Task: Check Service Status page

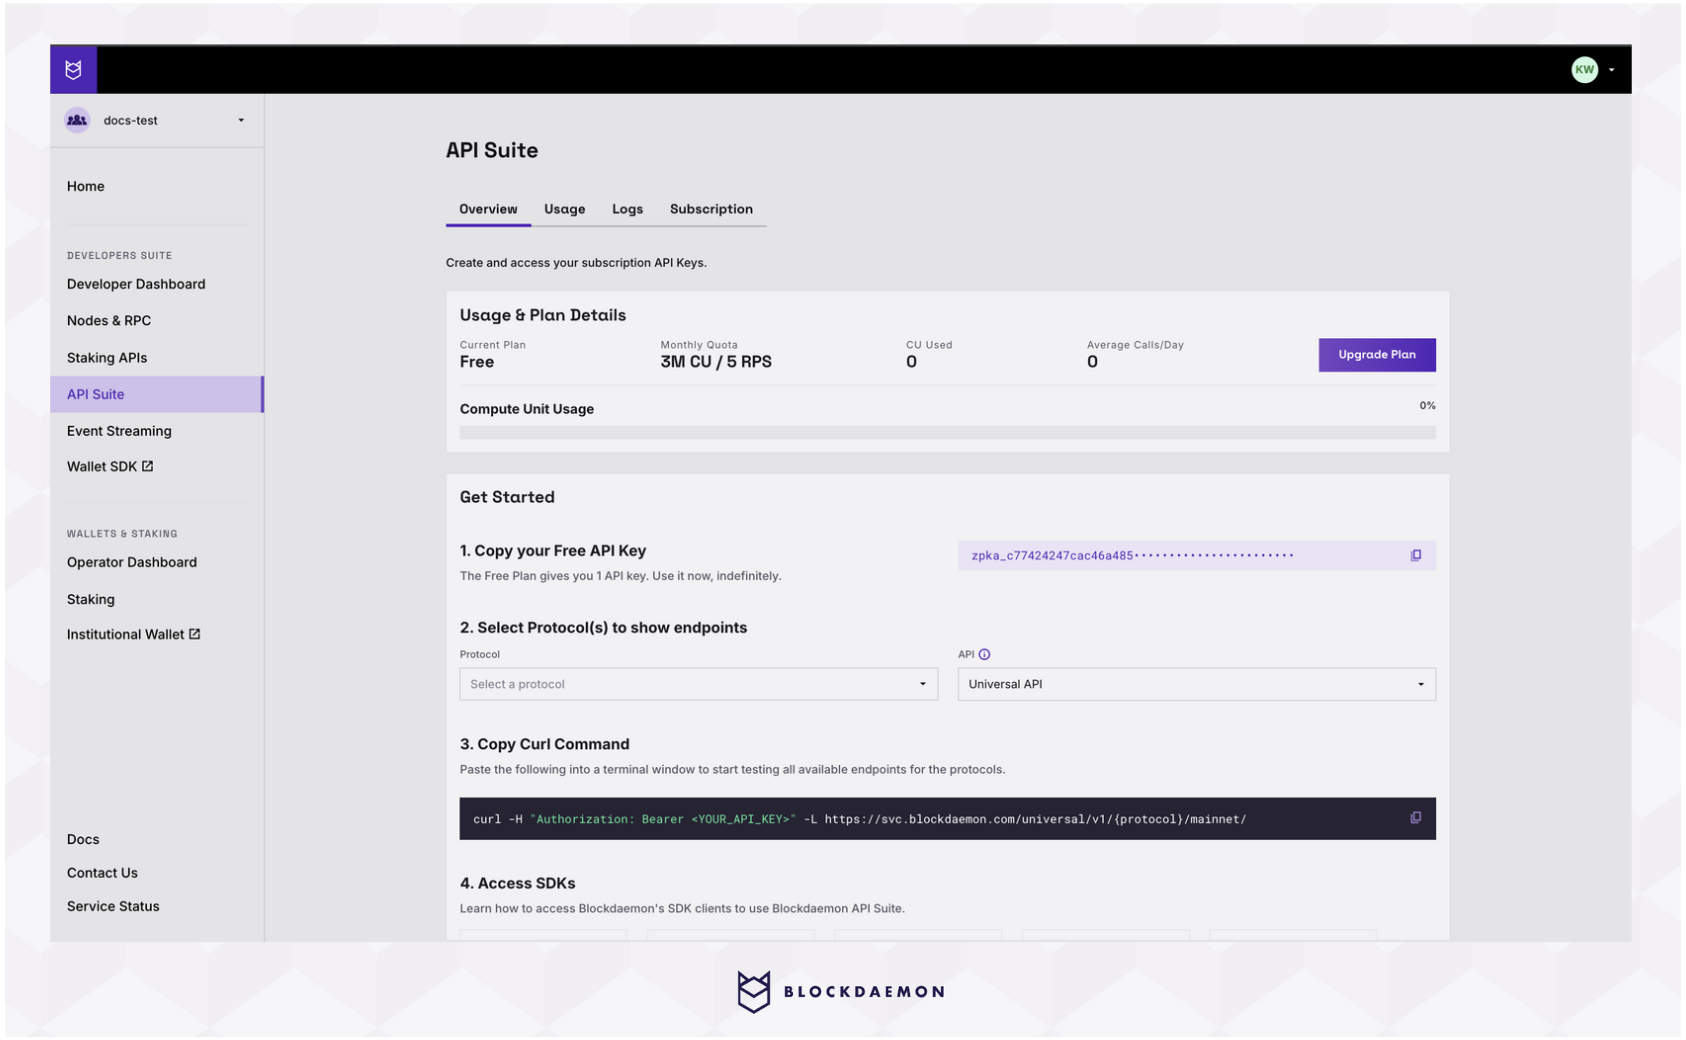Action: click(113, 906)
